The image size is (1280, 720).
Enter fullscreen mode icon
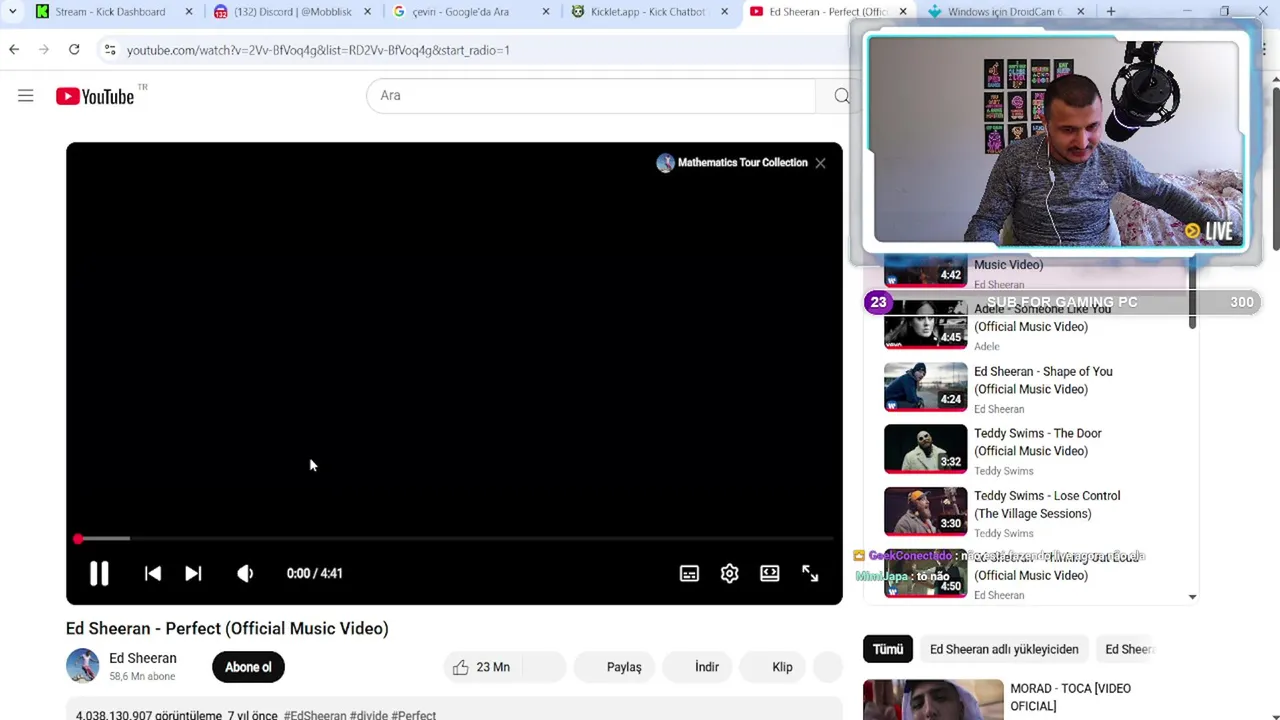coord(810,573)
